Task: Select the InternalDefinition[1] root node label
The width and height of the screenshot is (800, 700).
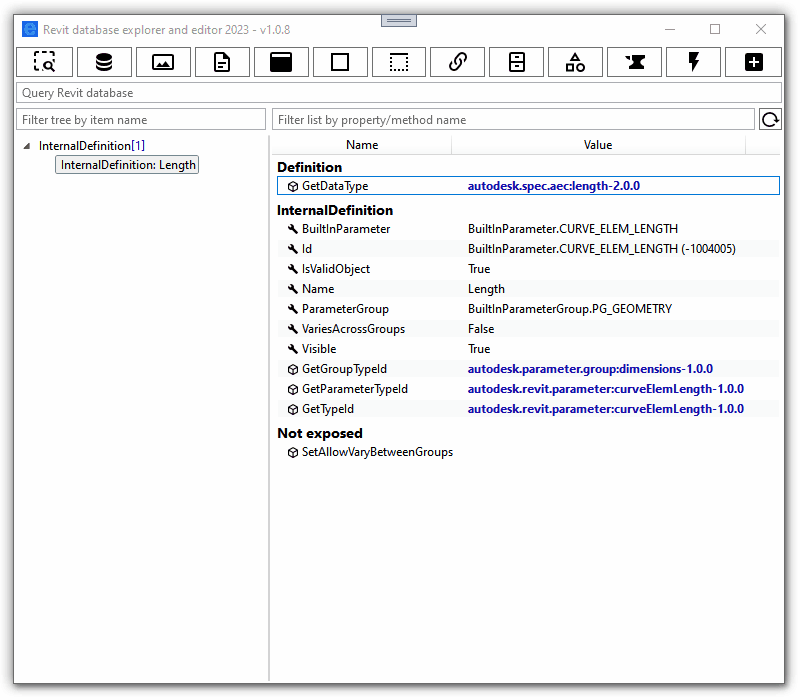Action: pos(92,146)
